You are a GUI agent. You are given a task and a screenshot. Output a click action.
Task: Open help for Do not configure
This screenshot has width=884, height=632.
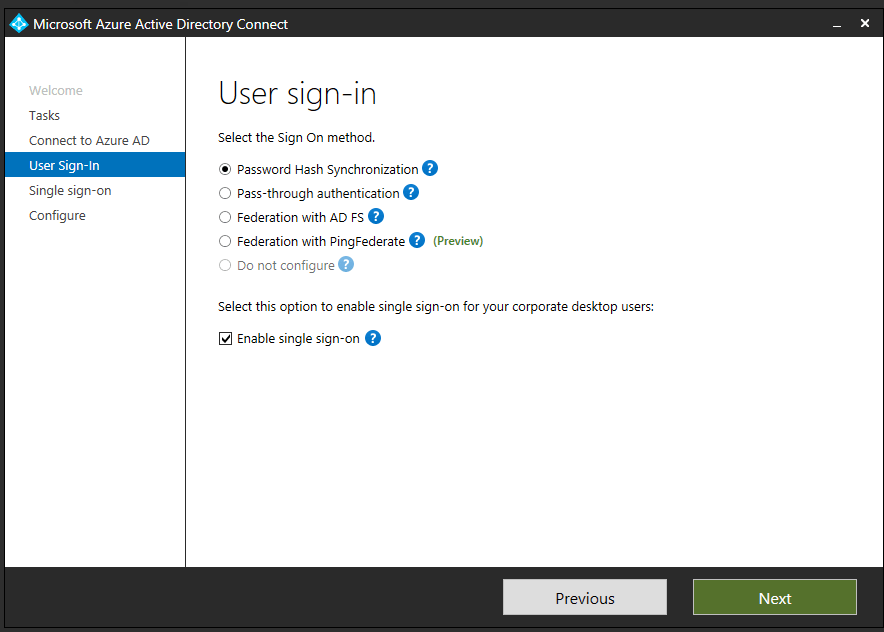point(346,264)
